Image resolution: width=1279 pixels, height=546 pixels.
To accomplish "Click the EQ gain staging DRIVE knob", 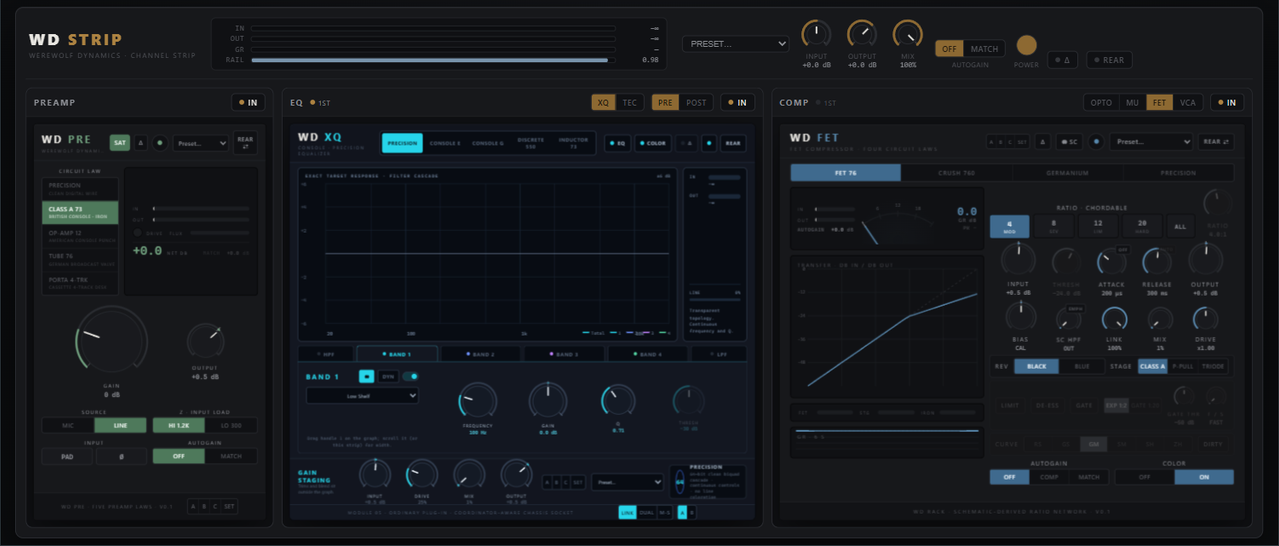I will point(422,474).
